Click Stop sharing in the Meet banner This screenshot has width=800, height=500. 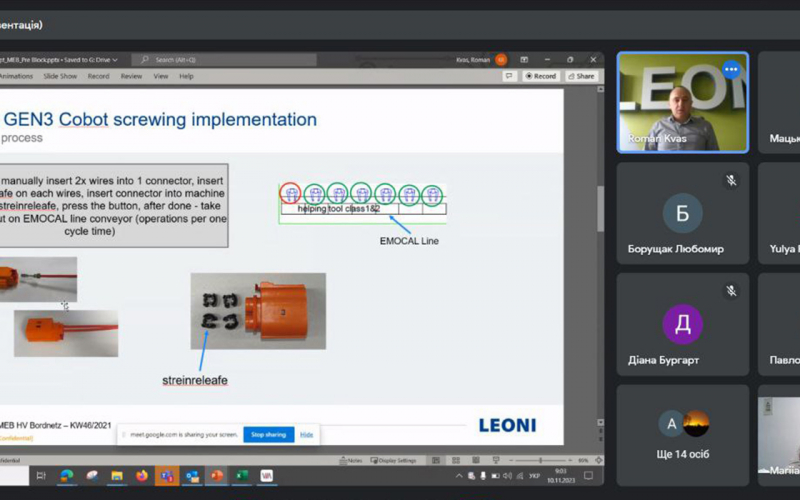pyautogui.click(x=268, y=435)
